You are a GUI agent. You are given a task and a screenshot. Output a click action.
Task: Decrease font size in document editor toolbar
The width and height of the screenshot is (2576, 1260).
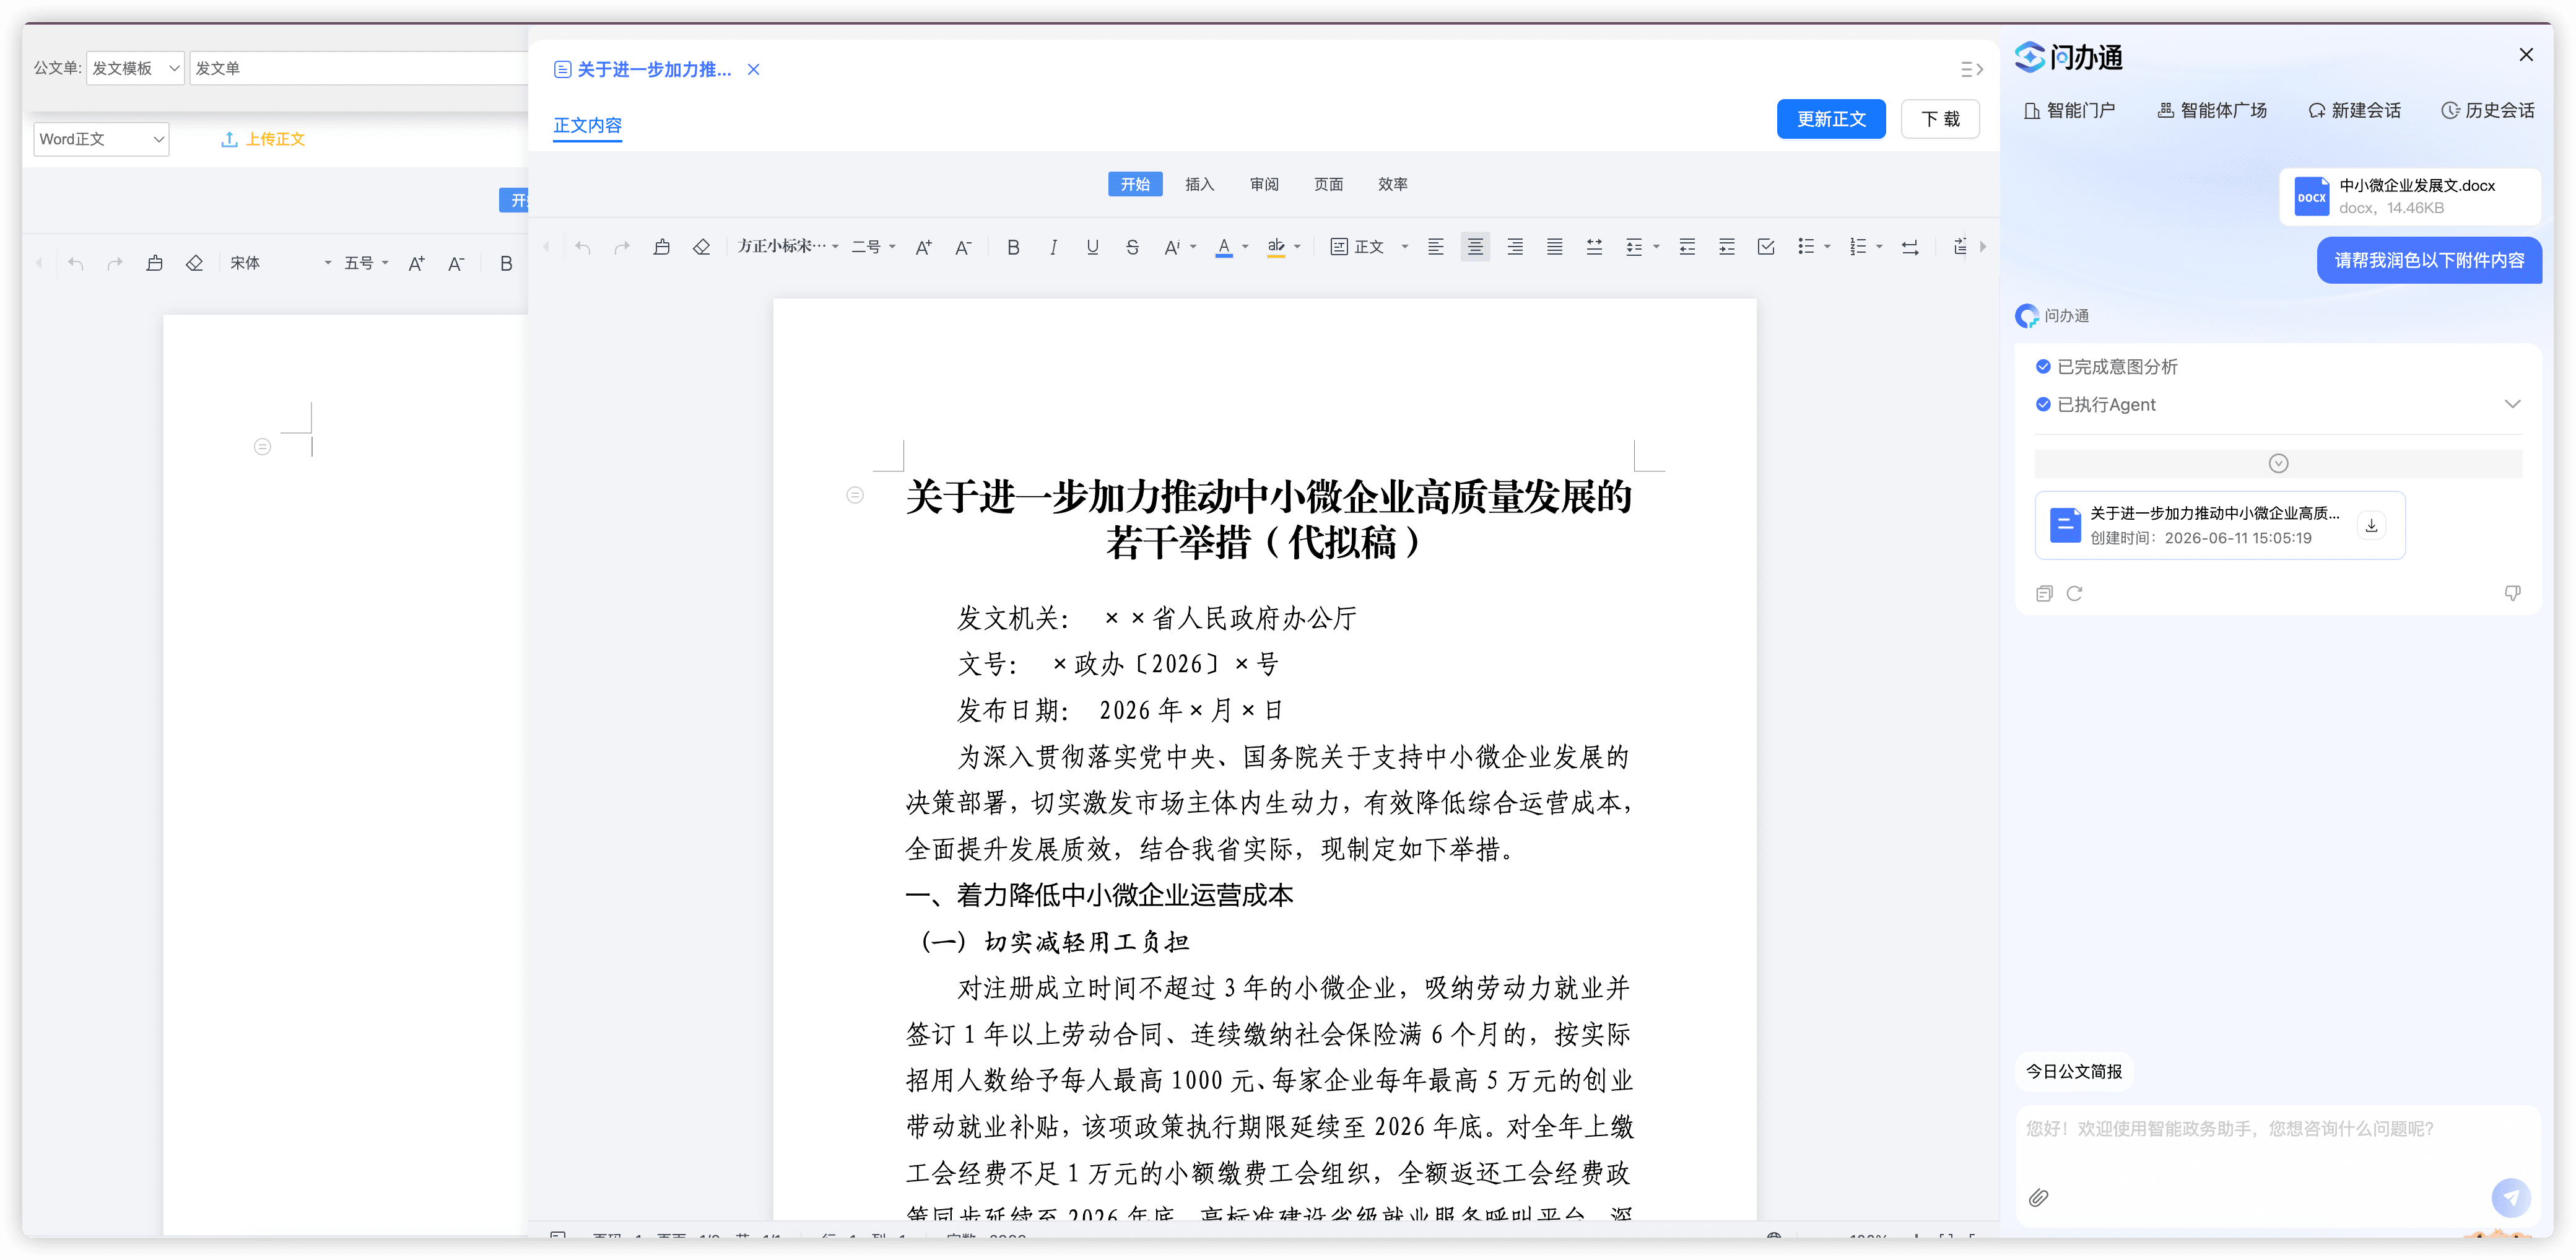(963, 247)
